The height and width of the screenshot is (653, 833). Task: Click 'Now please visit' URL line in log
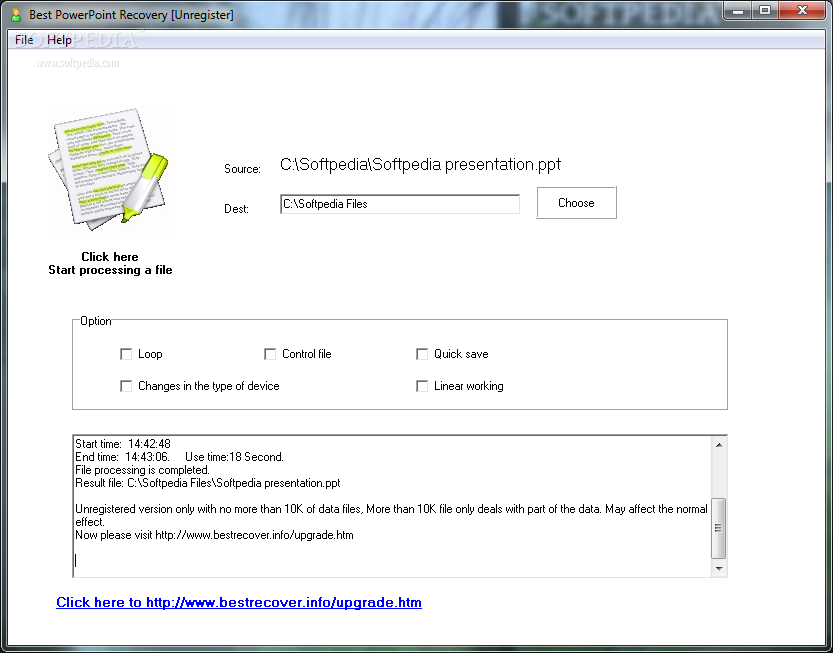[214, 535]
